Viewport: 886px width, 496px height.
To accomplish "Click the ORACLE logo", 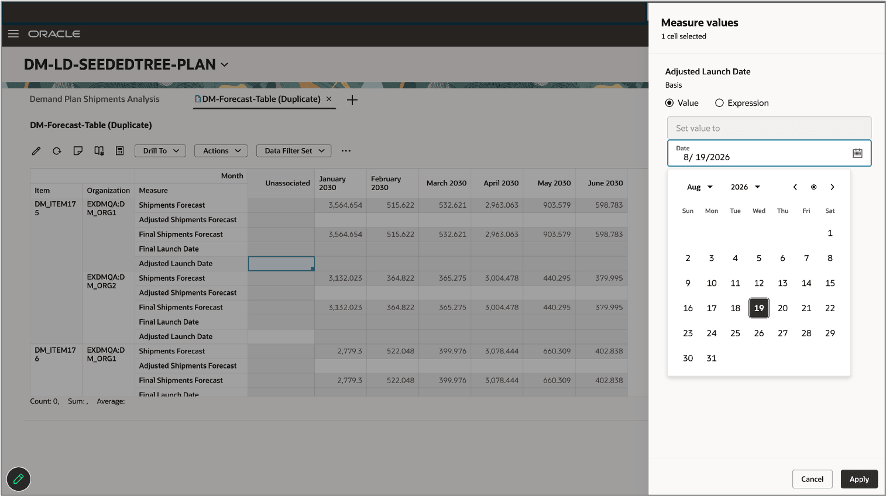I will pyautogui.click(x=54, y=34).
